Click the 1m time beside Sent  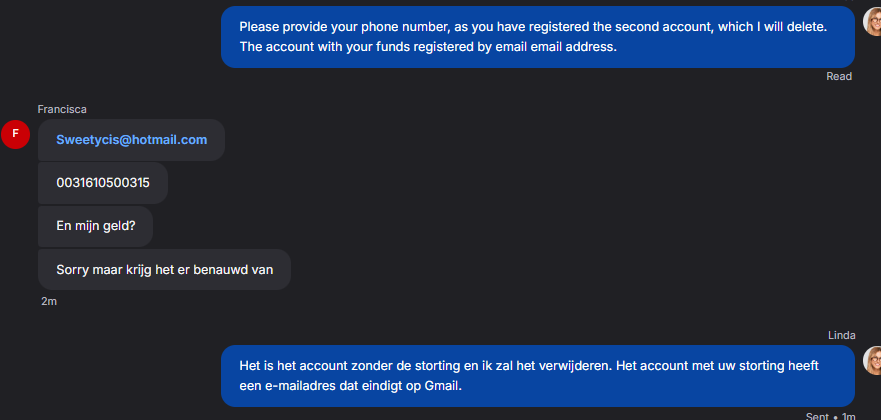[x=848, y=416]
